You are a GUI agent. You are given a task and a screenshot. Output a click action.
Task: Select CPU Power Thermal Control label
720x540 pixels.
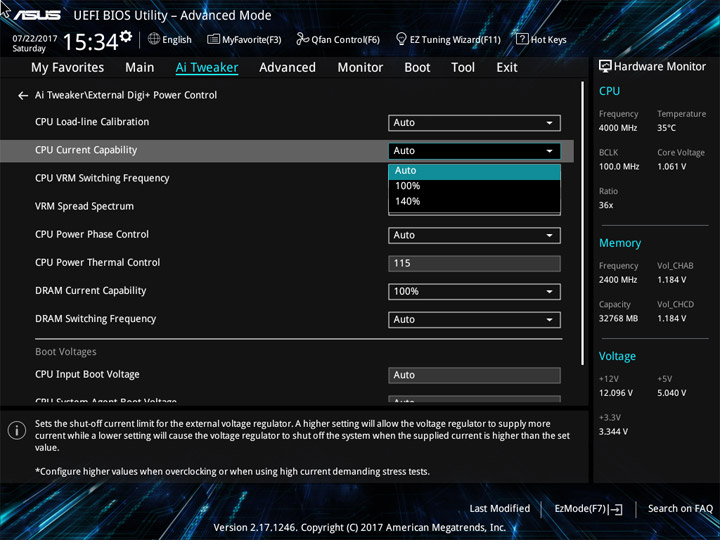[98, 262]
